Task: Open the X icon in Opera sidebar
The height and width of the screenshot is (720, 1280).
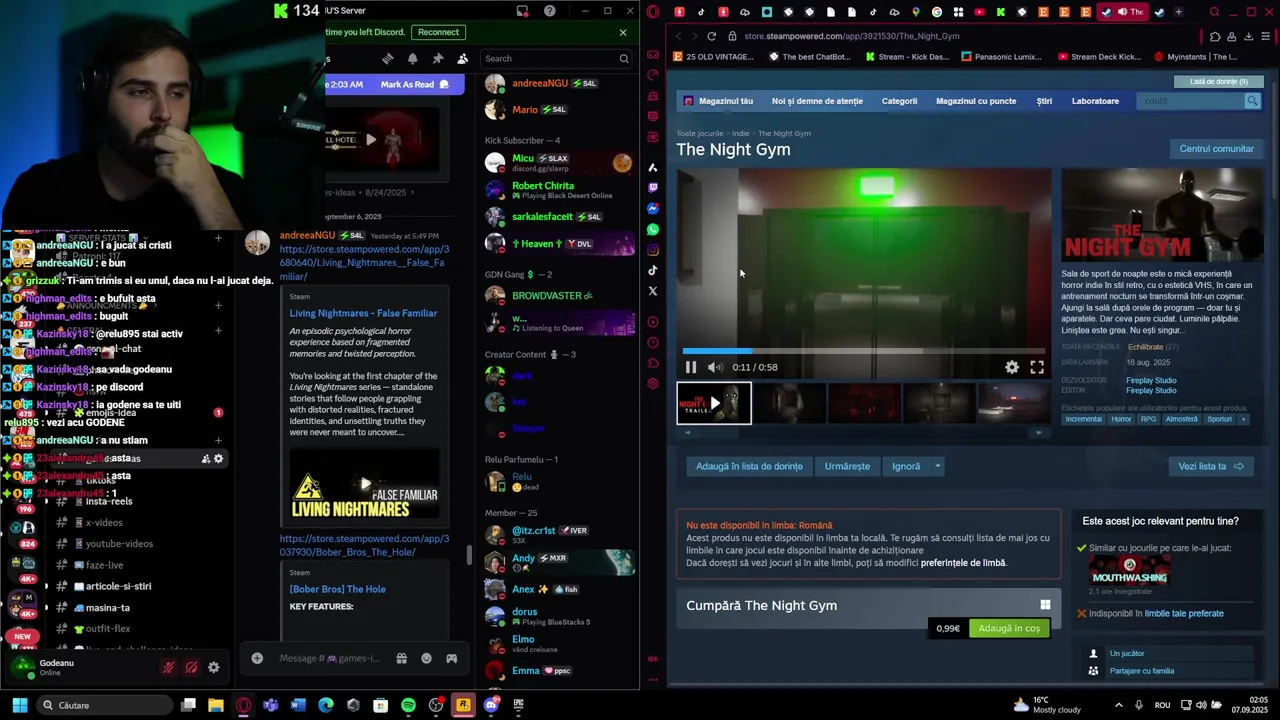Action: pos(653,291)
